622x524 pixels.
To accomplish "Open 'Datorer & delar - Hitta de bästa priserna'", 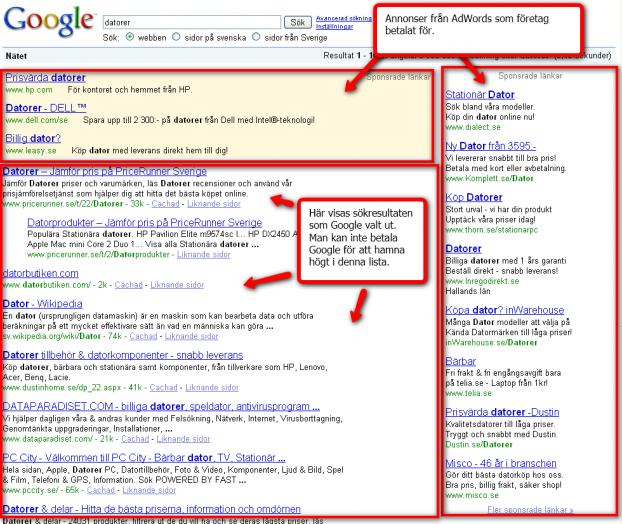I will tap(152, 509).
